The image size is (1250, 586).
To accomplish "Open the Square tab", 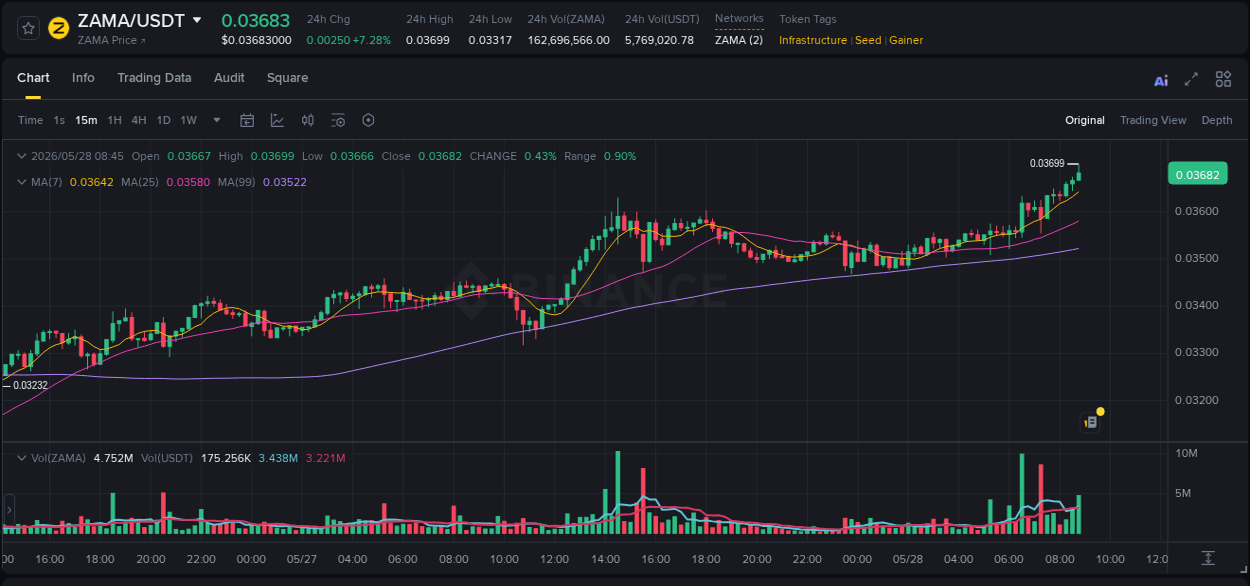I will (x=287, y=78).
